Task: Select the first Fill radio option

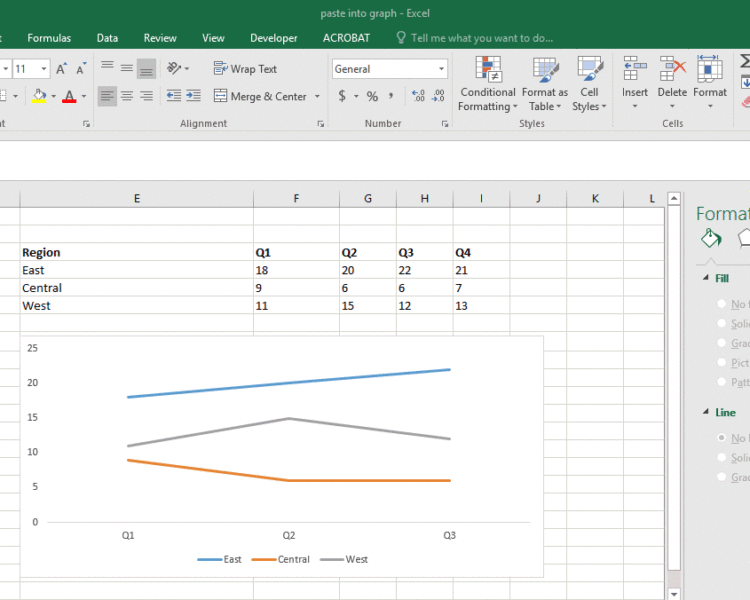Action: click(x=720, y=304)
